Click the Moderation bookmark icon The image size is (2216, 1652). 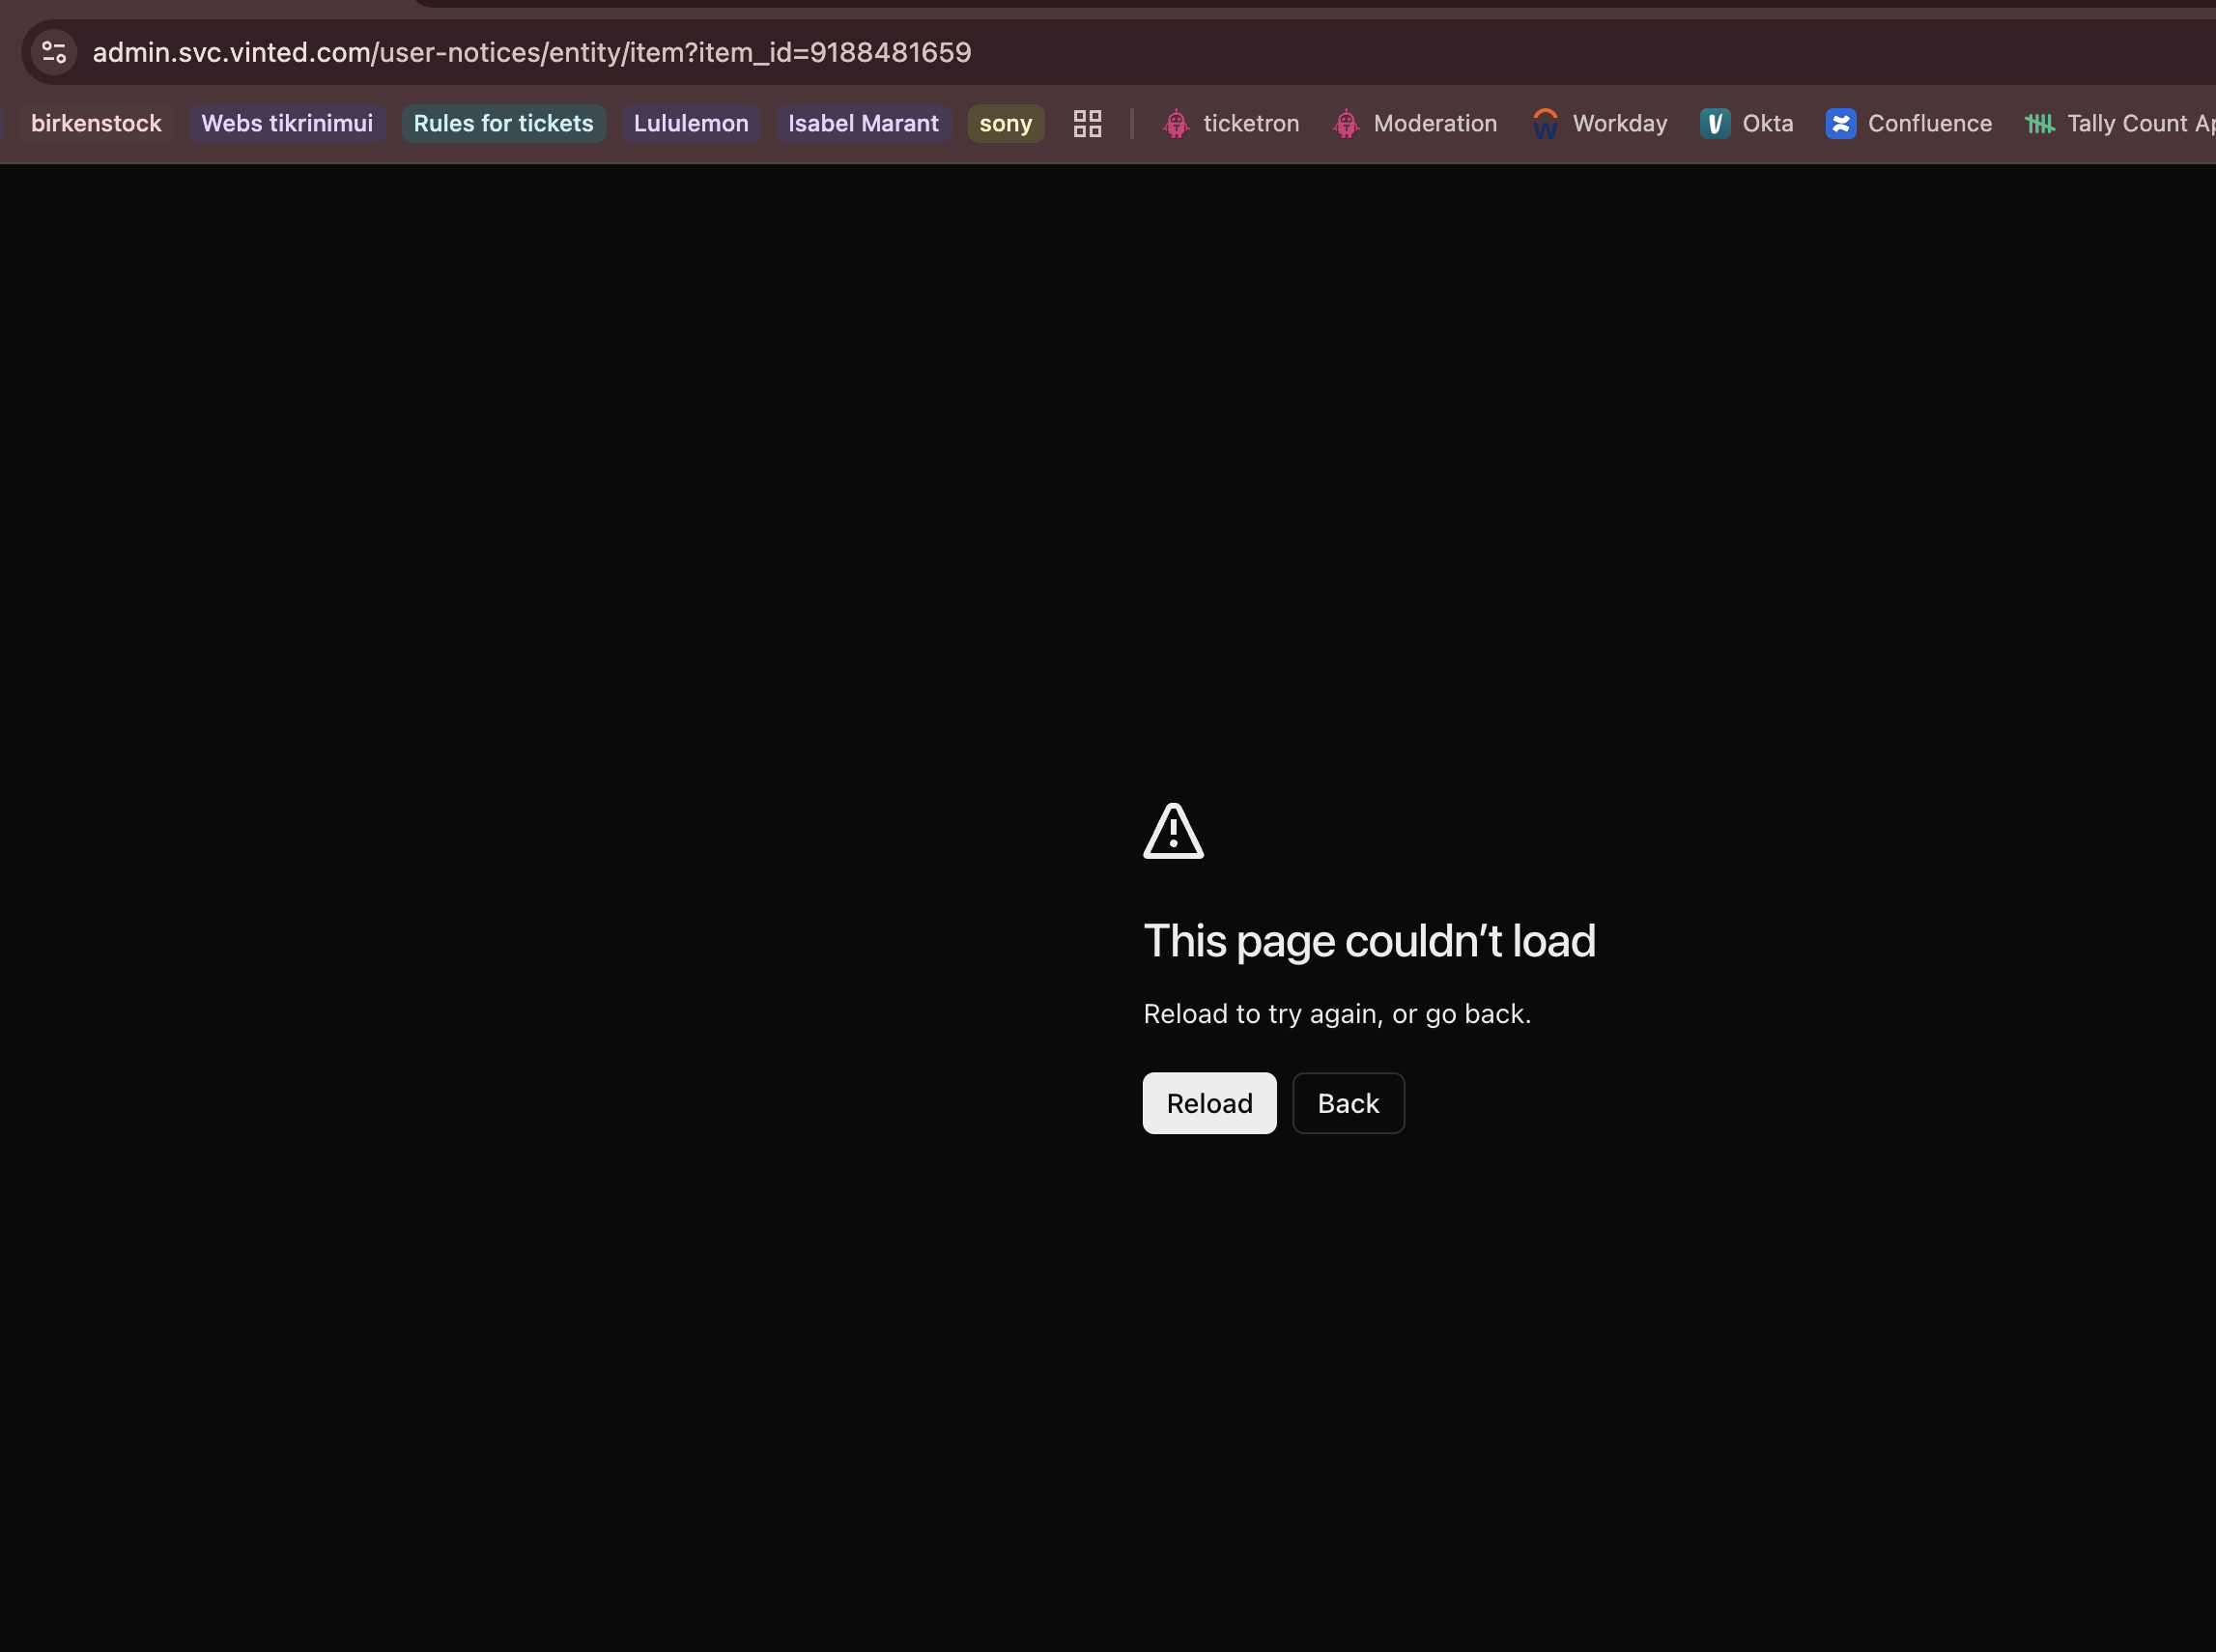click(x=1347, y=123)
